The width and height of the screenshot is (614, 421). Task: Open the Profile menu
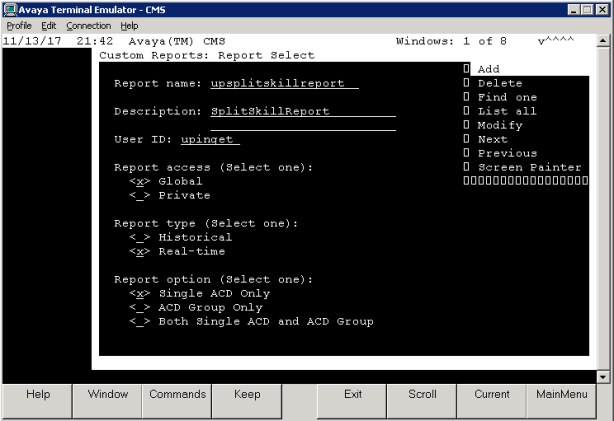(19, 25)
